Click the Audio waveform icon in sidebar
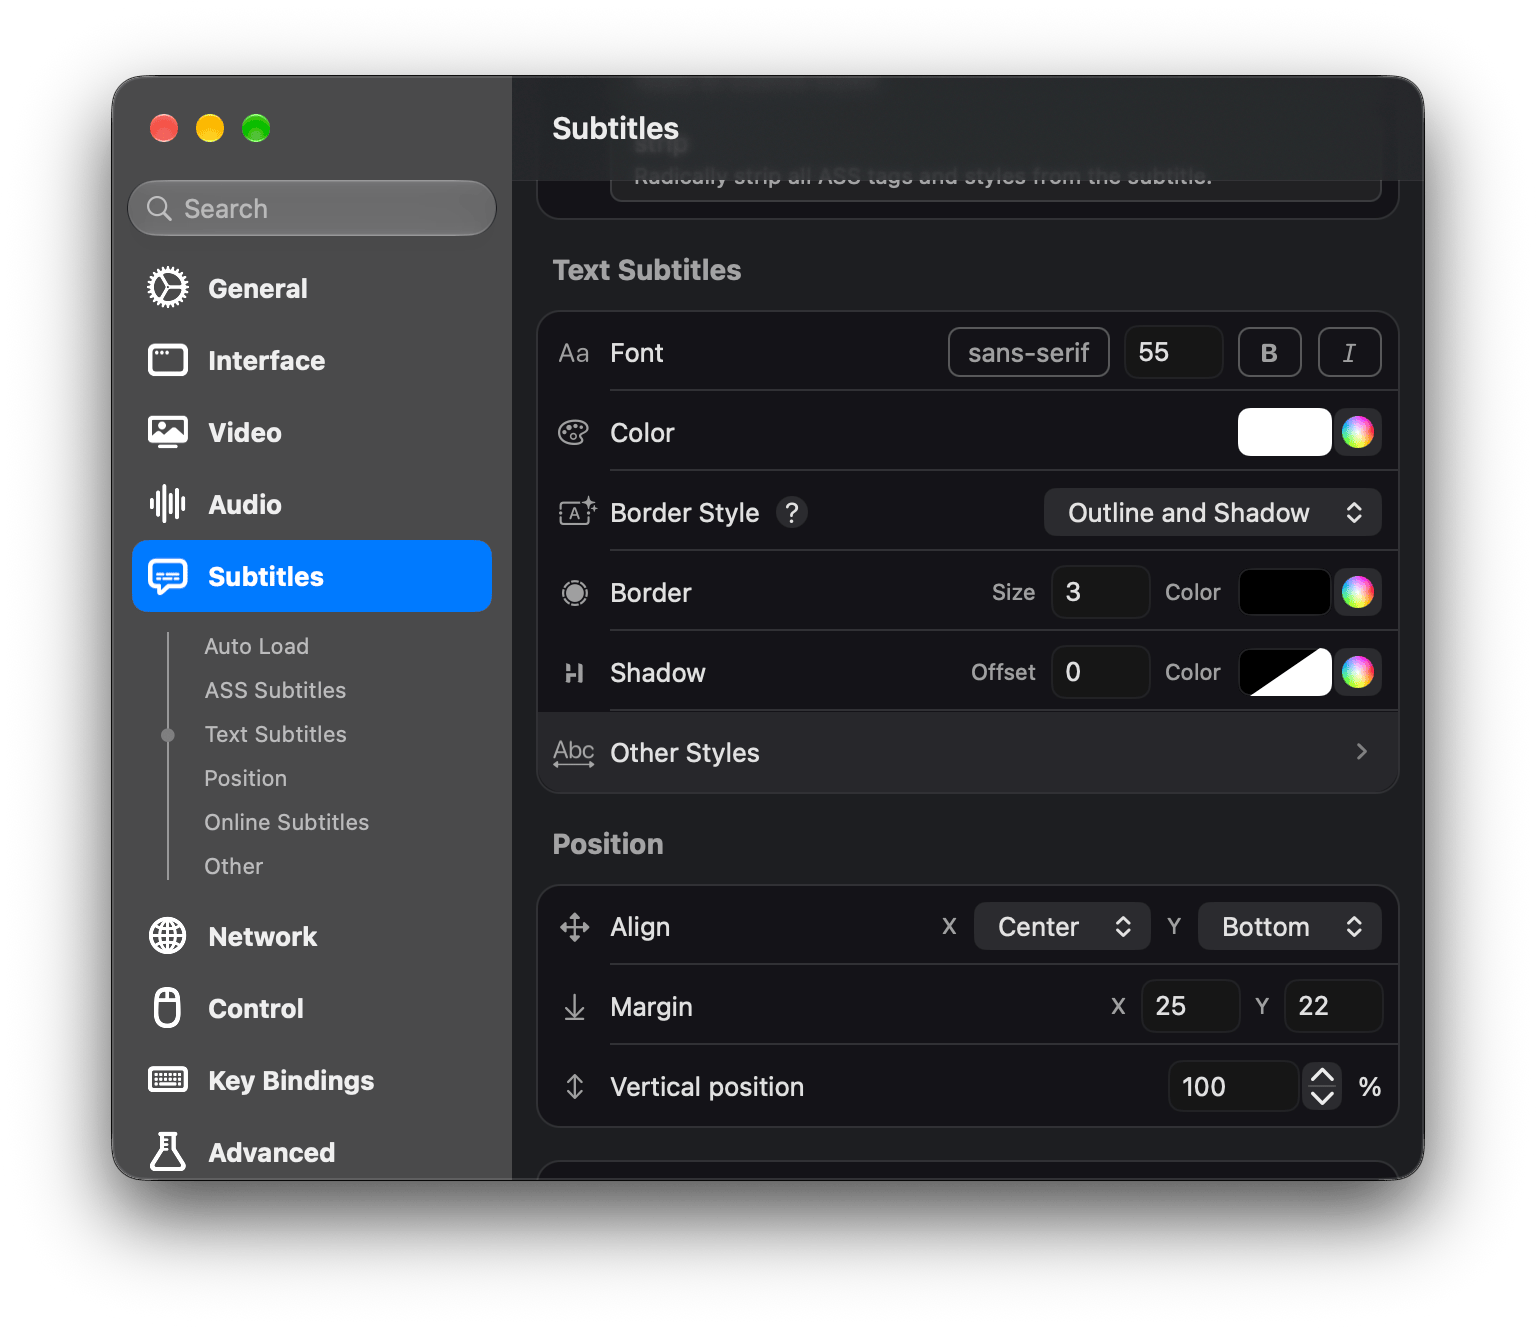The height and width of the screenshot is (1328, 1536). [x=168, y=504]
